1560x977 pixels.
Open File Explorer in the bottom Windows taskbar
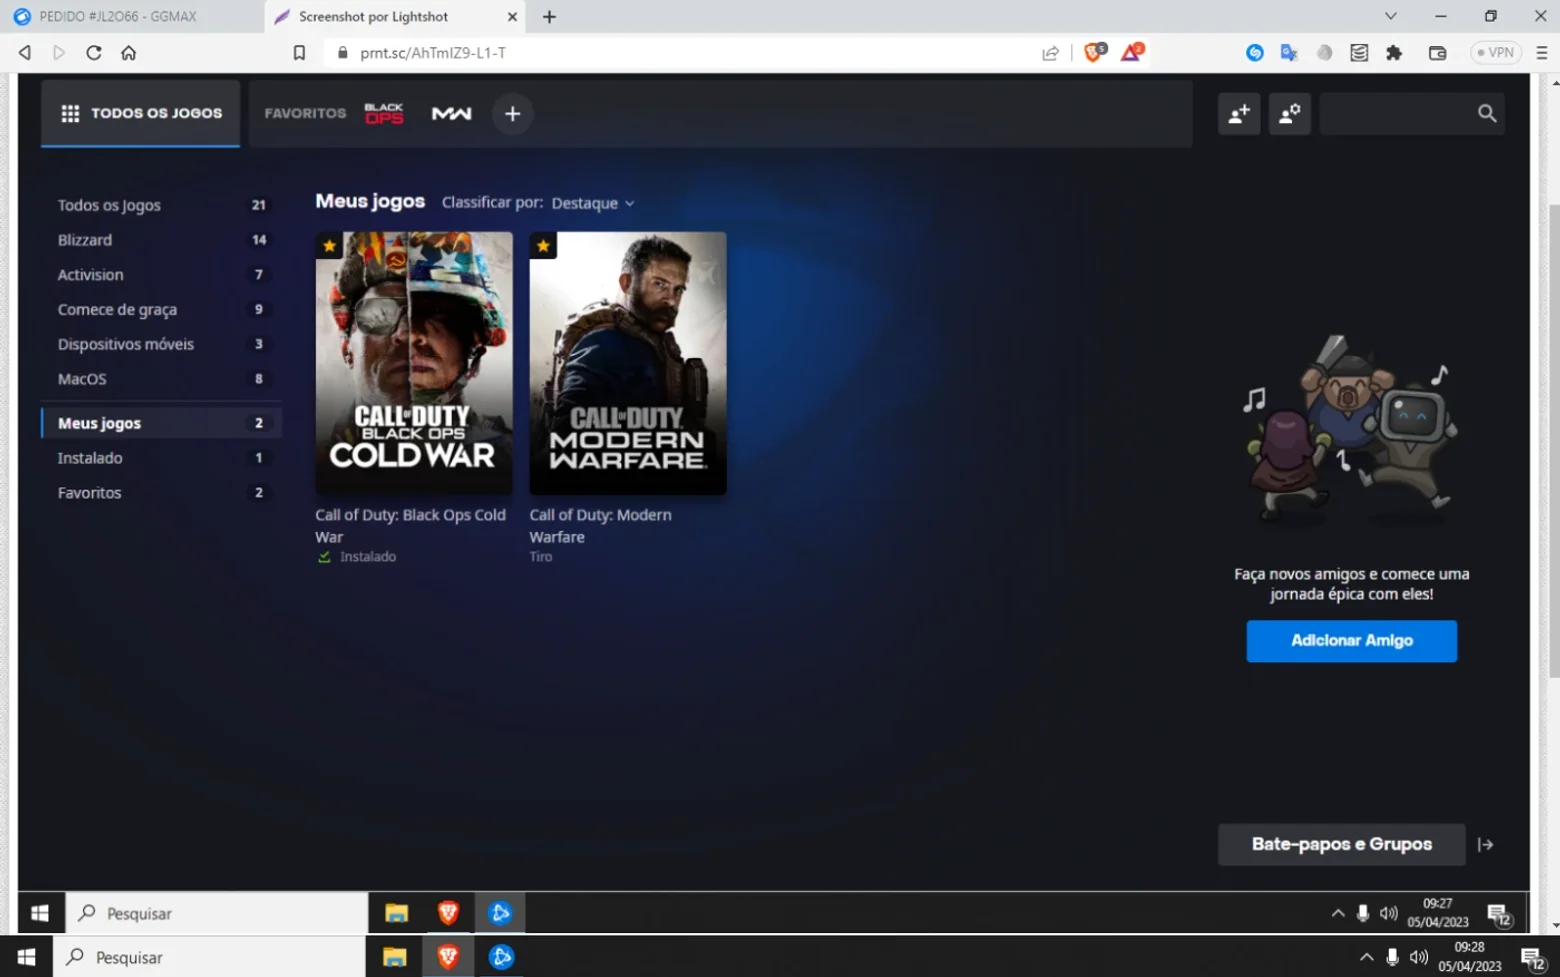pos(395,957)
